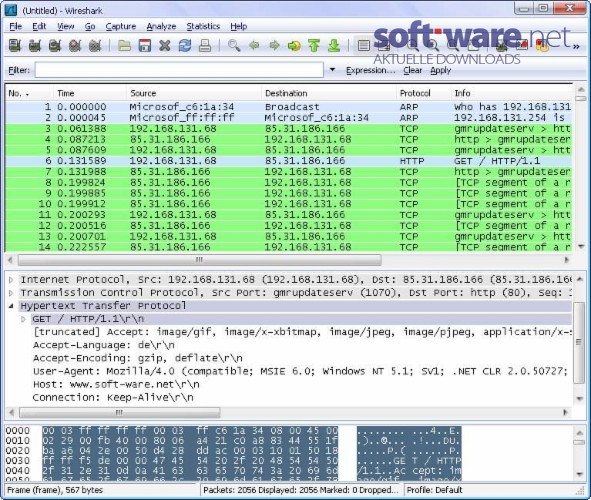Click packet details pane scroll down arrow
The width and height of the screenshot is (591, 500).
pos(580,399)
